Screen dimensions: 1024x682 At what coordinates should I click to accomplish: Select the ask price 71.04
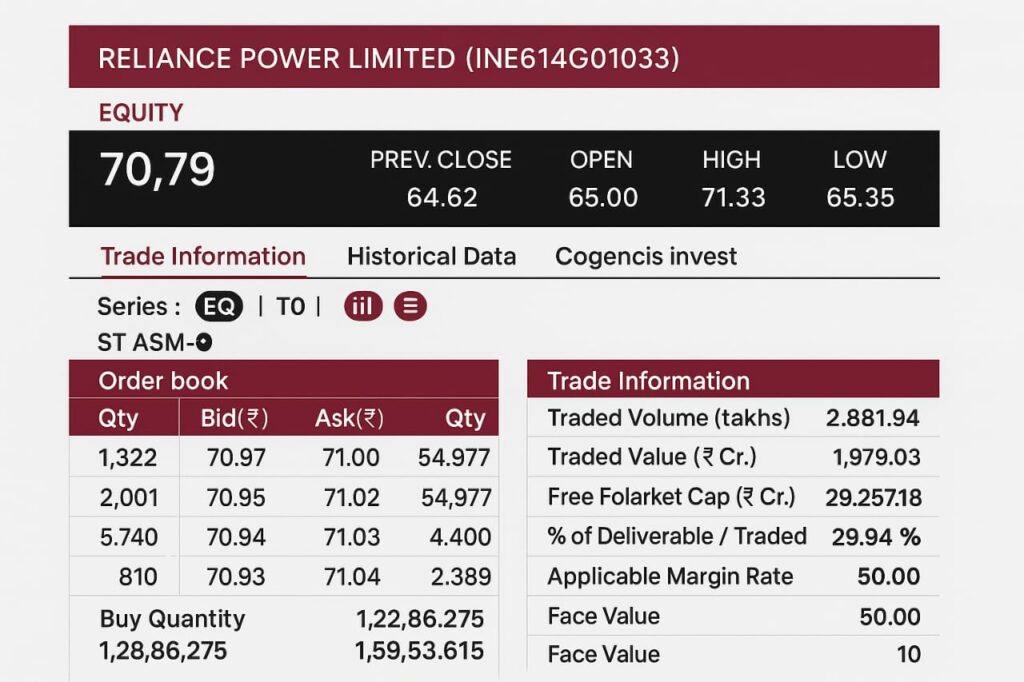click(351, 576)
